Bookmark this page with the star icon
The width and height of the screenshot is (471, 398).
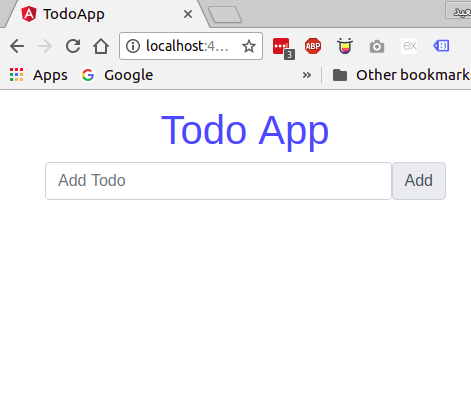point(249,46)
